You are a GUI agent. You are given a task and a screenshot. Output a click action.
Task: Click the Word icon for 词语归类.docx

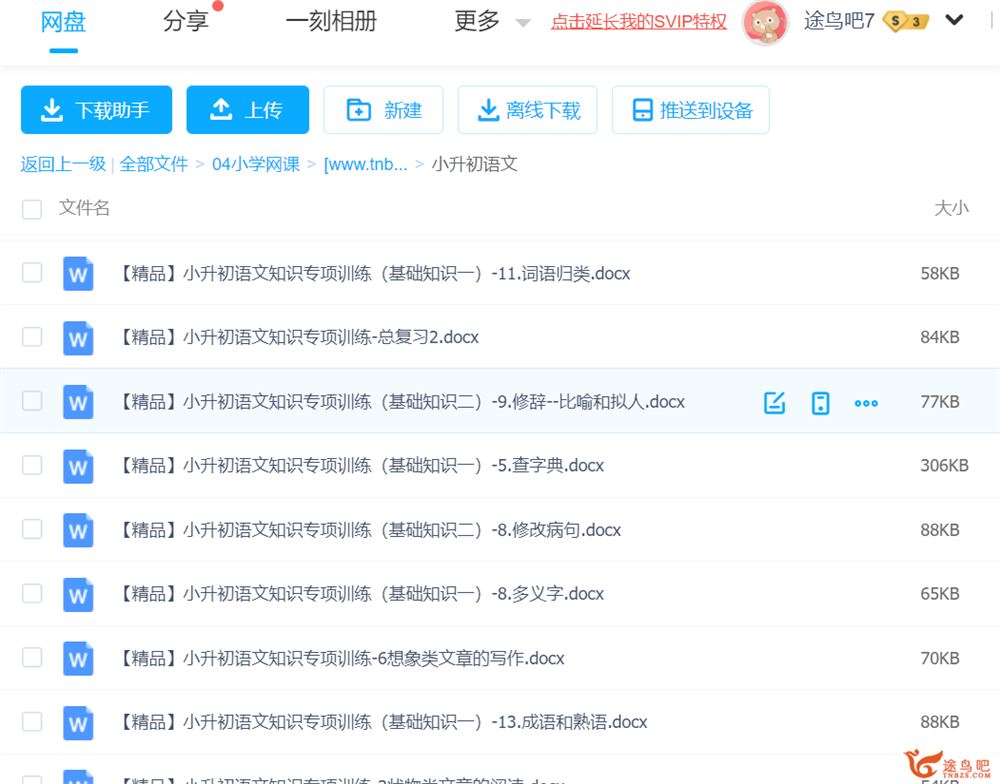click(78, 273)
